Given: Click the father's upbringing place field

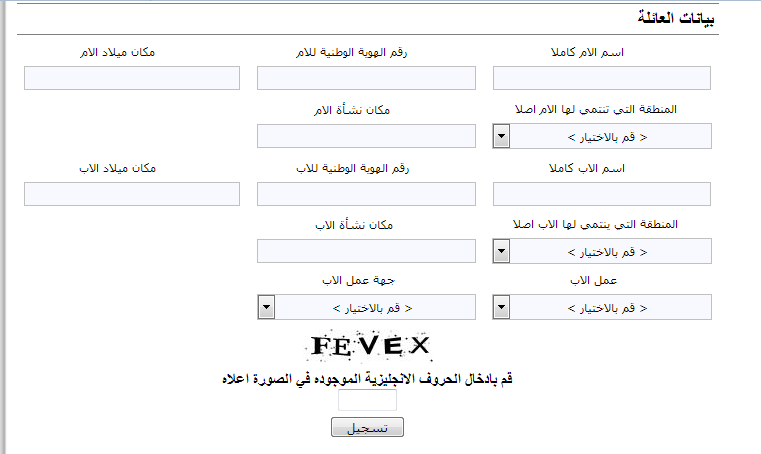Looking at the screenshot, I should pyautogui.click(x=366, y=251).
